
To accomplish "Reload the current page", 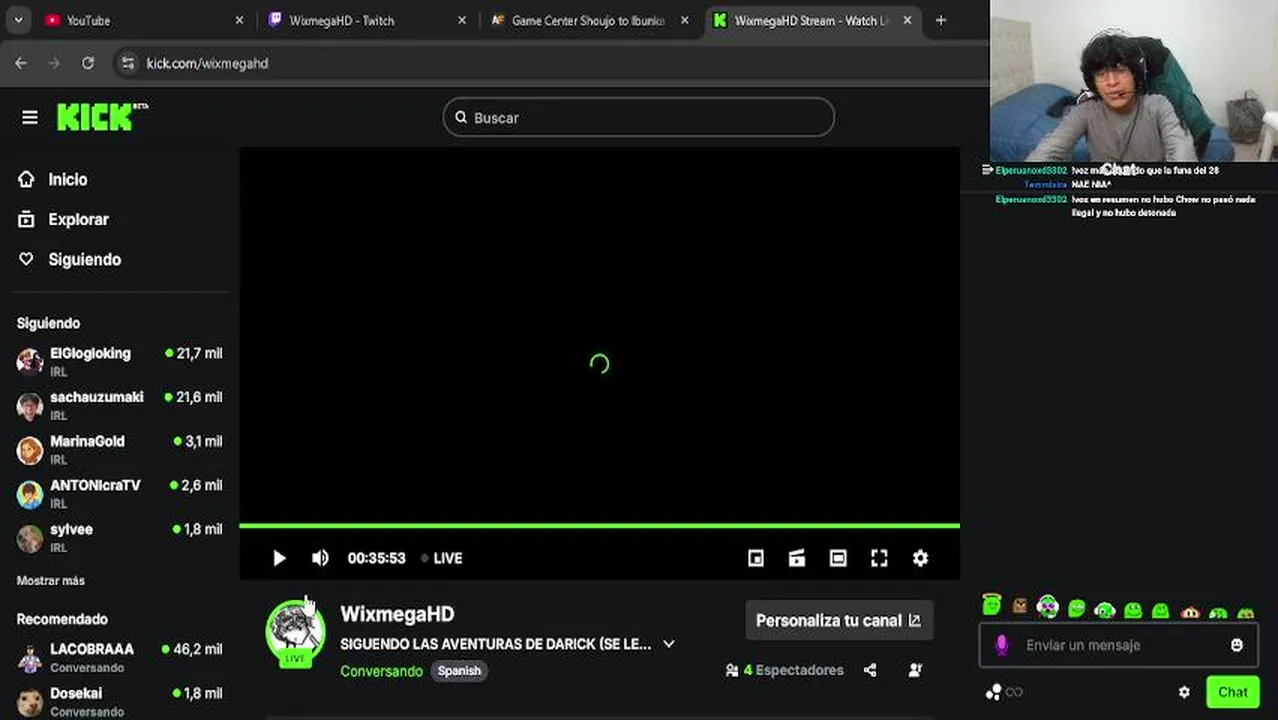I will tap(88, 63).
